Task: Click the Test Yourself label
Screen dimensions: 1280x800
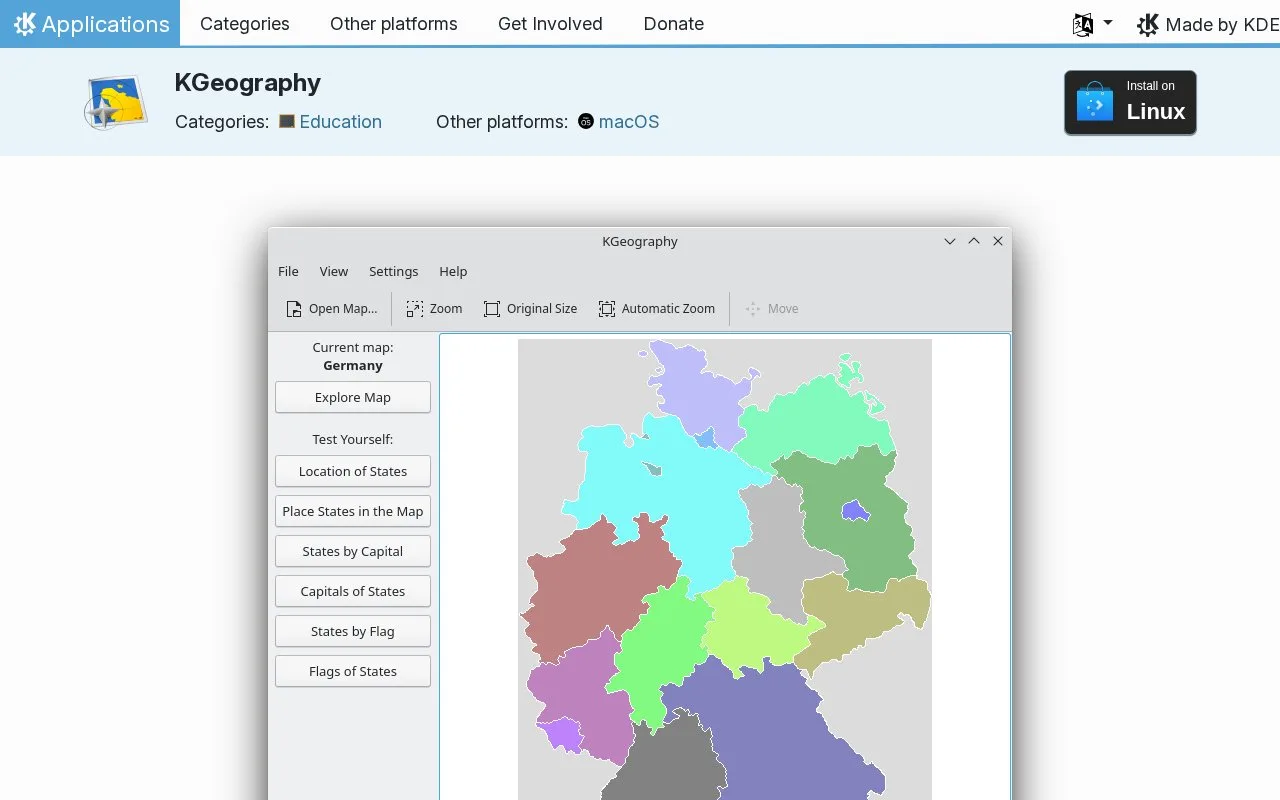Action: tap(353, 439)
